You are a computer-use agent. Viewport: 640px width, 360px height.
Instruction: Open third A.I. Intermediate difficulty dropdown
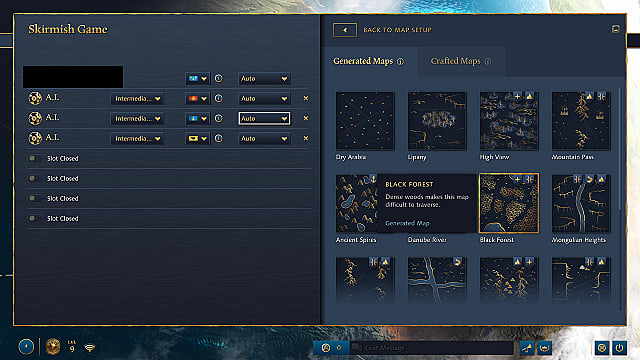[137, 138]
